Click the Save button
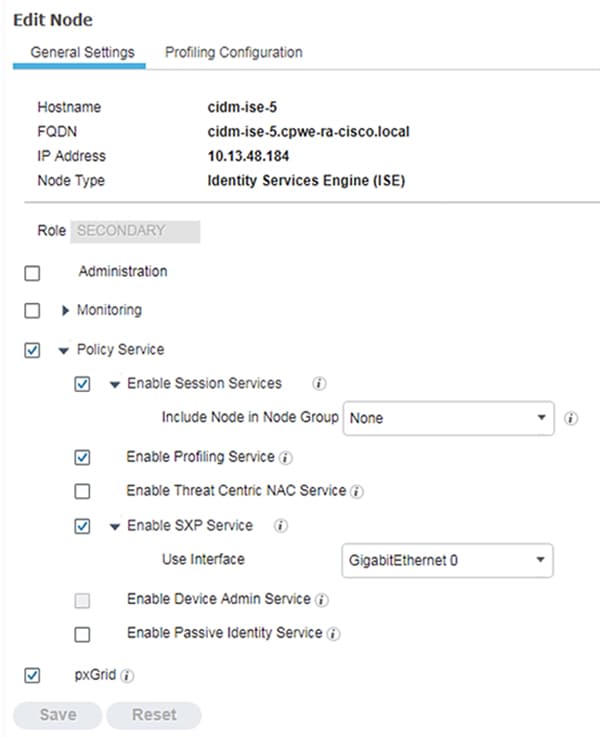This screenshot has width=600, height=738. click(57, 715)
